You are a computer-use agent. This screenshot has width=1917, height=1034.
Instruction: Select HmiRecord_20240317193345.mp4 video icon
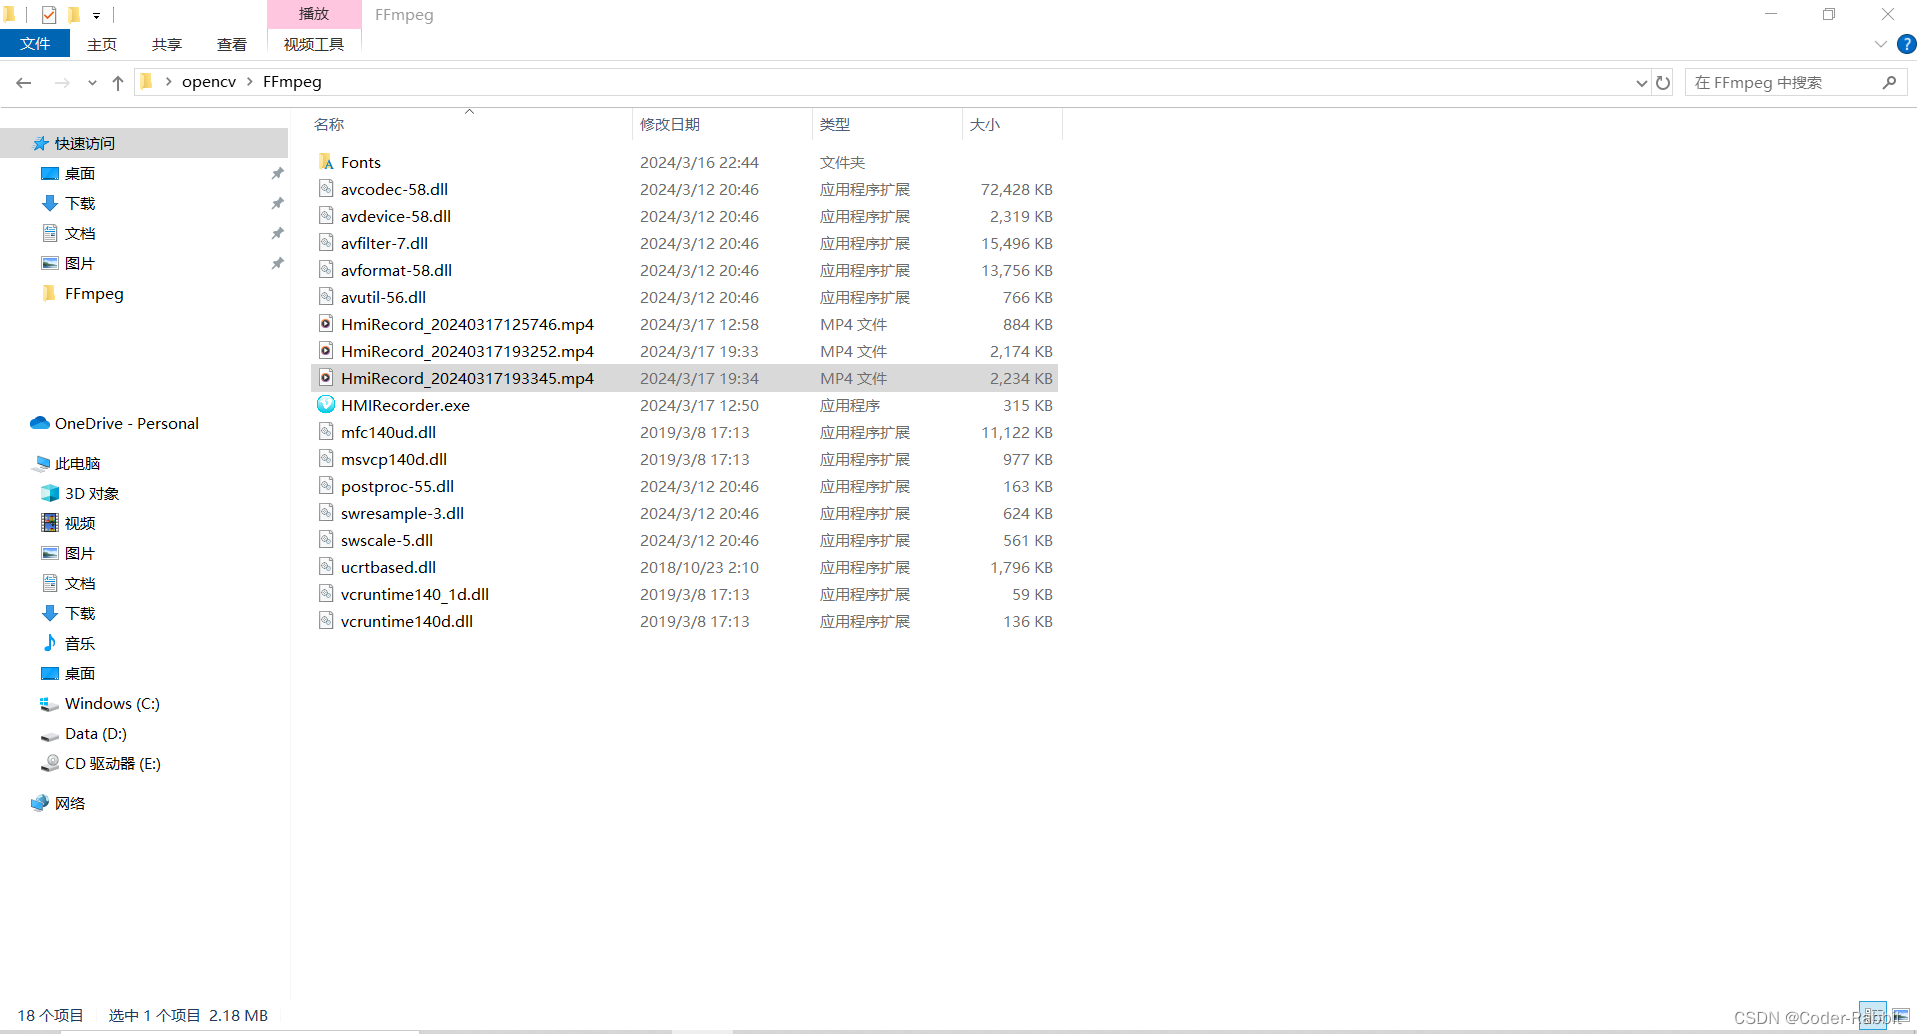pyautogui.click(x=326, y=378)
